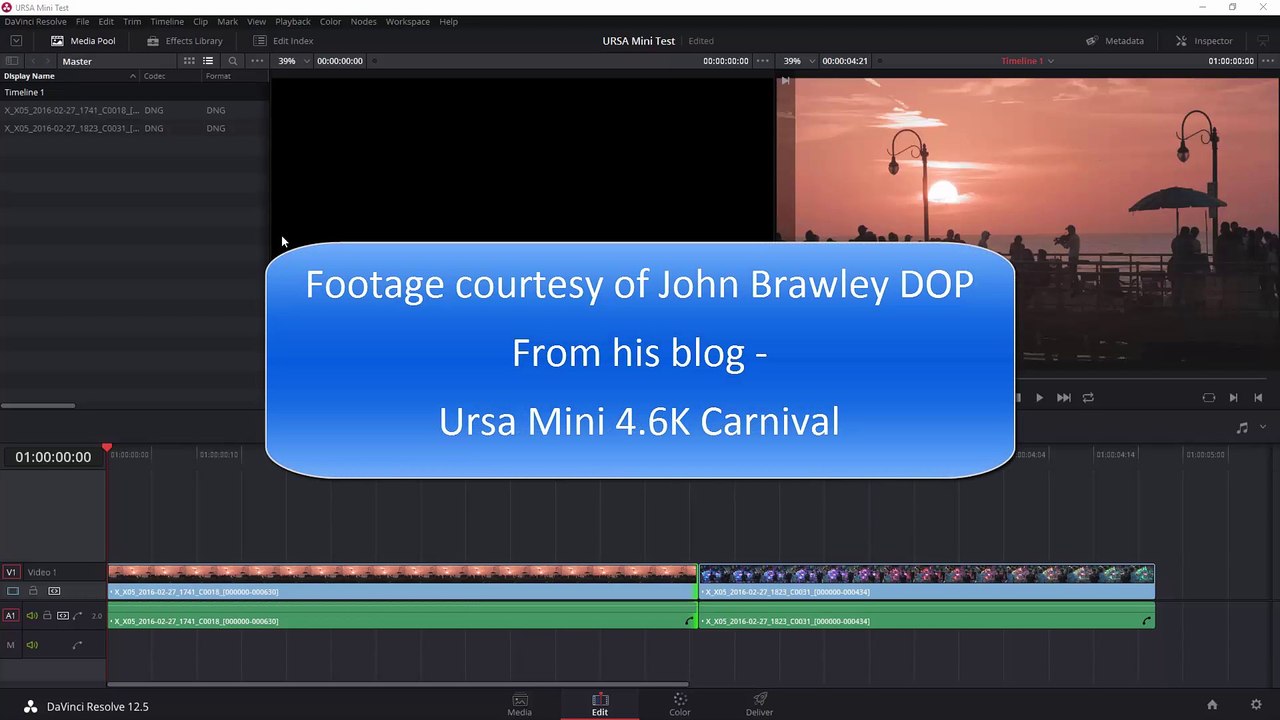Open the Metadata panel
The width and height of the screenshot is (1280, 720).
tap(1115, 41)
